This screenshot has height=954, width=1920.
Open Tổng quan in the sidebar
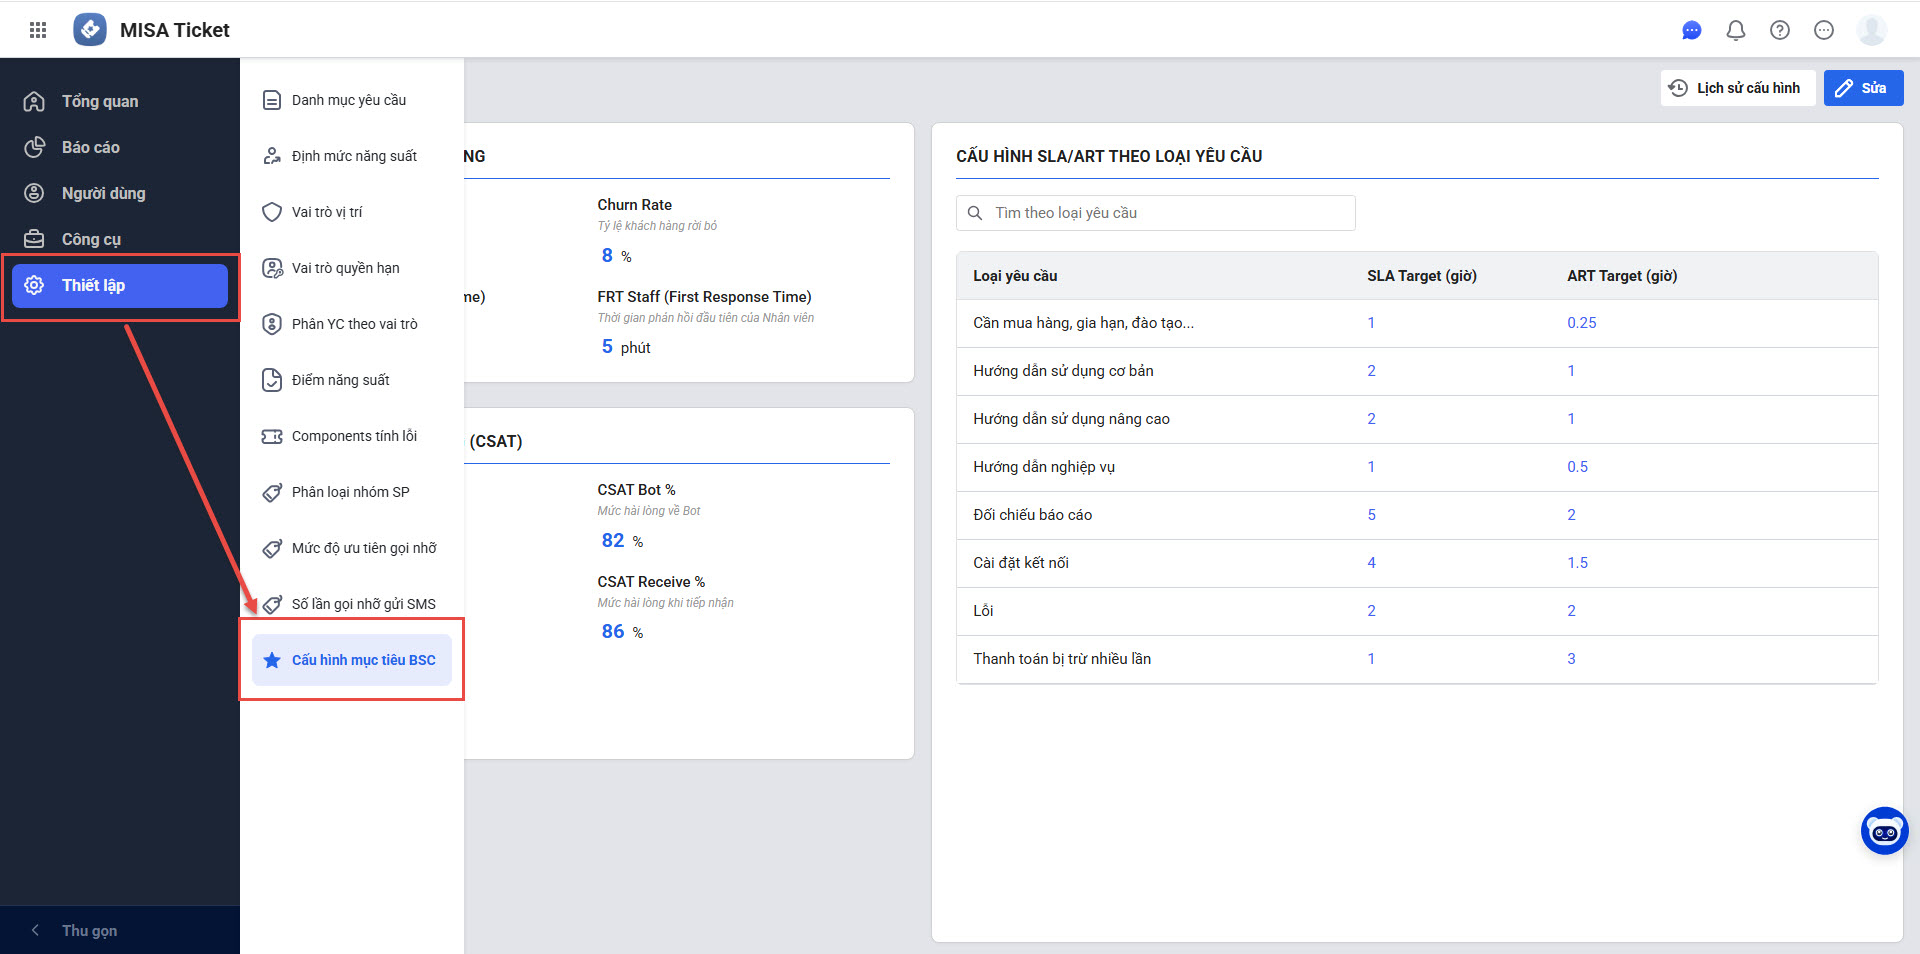[x=100, y=101]
